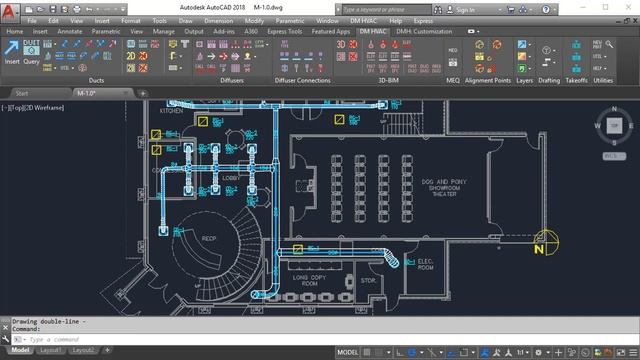Open the Autodesk App Store cart icon

click(x=510, y=9)
